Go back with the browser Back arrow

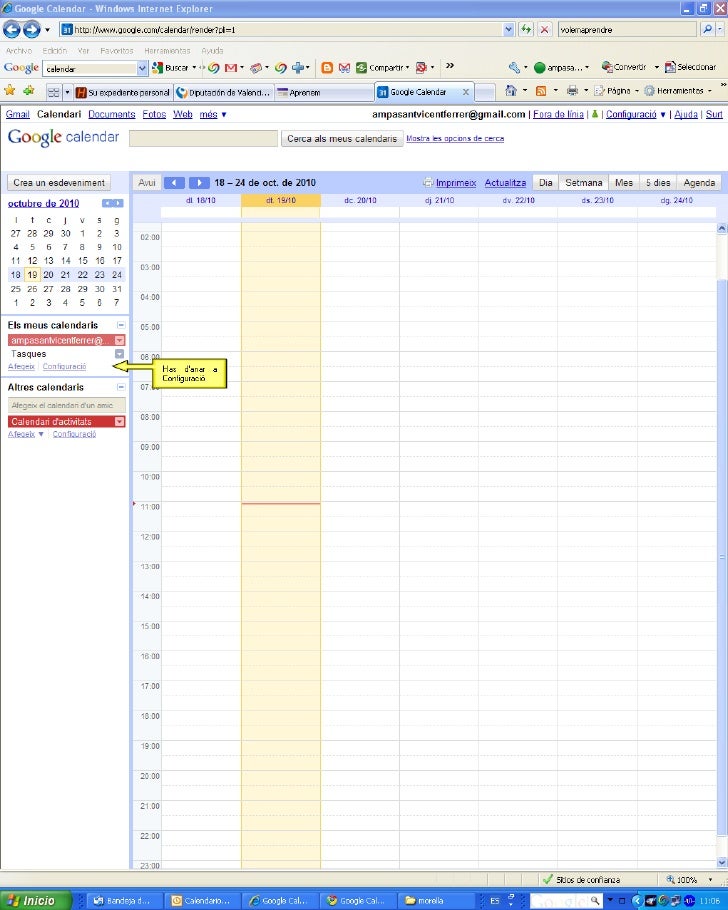[12, 29]
